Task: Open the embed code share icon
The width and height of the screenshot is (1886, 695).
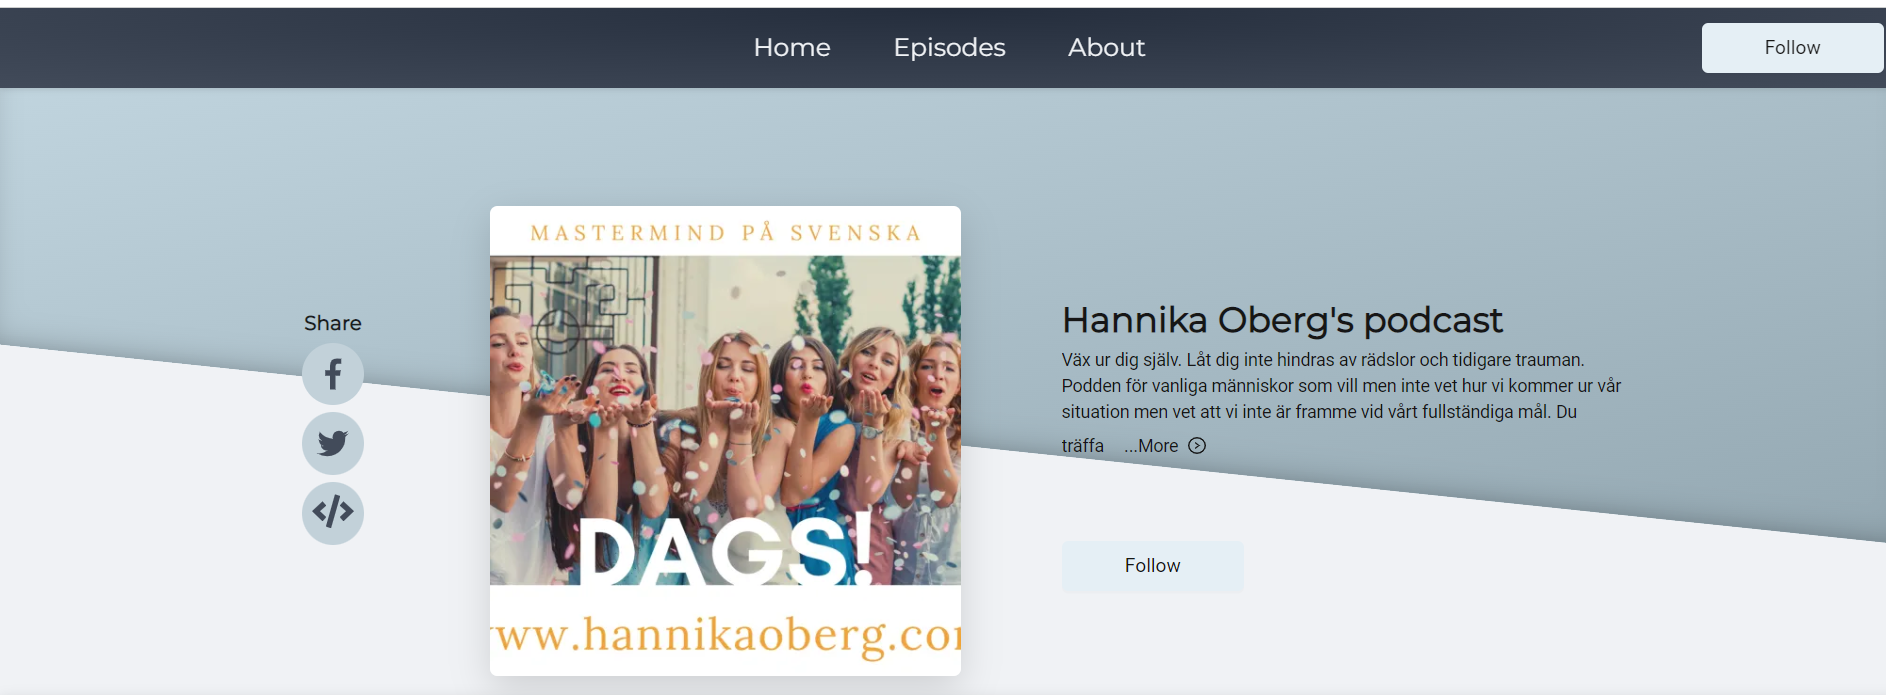Action: click(333, 513)
